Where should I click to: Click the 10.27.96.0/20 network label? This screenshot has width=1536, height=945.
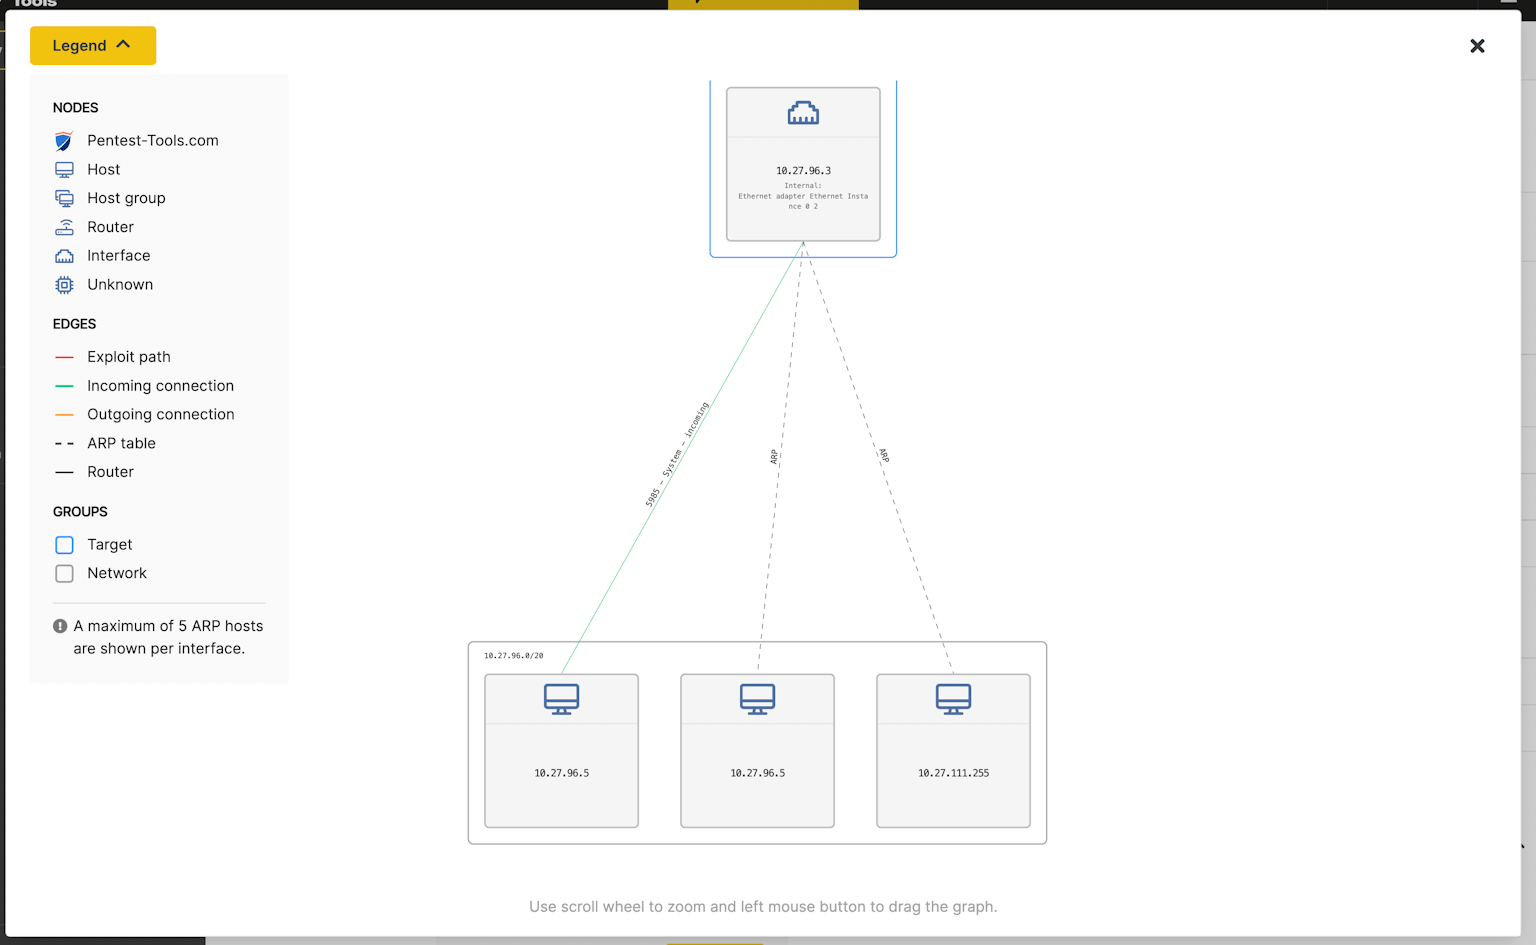pos(514,656)
